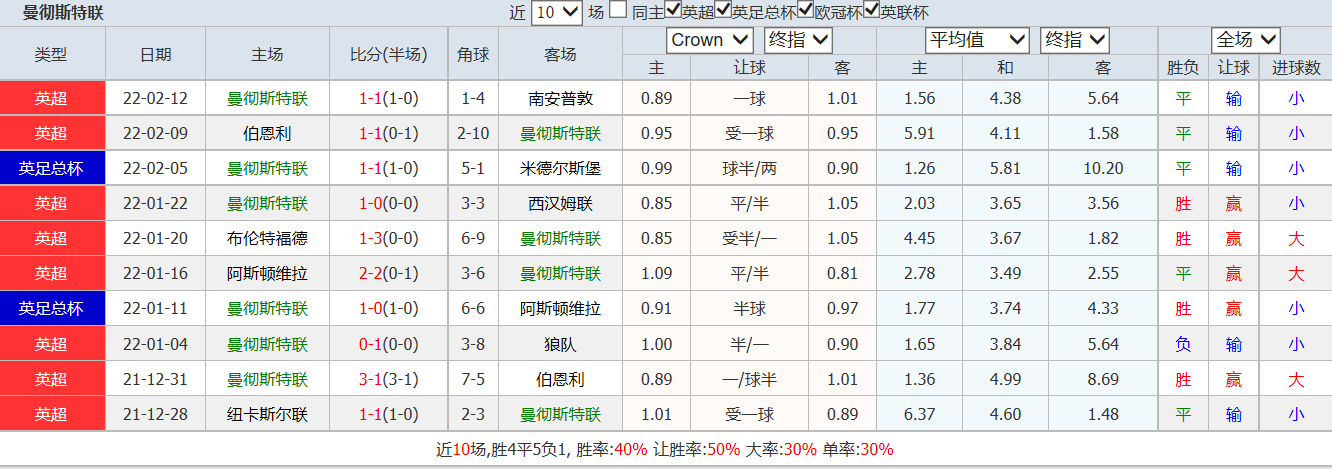
Task: Expand the 终指 dropdown beside 平均值
Action: click(x=1074, y=40)
